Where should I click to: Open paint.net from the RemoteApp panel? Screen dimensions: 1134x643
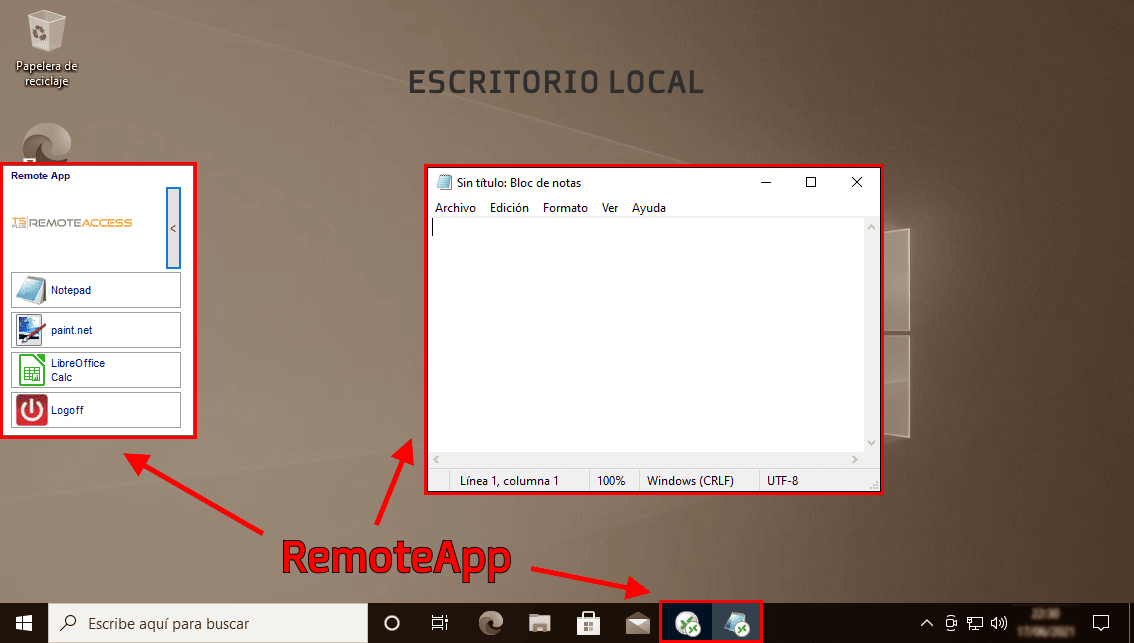coord(95,330)
